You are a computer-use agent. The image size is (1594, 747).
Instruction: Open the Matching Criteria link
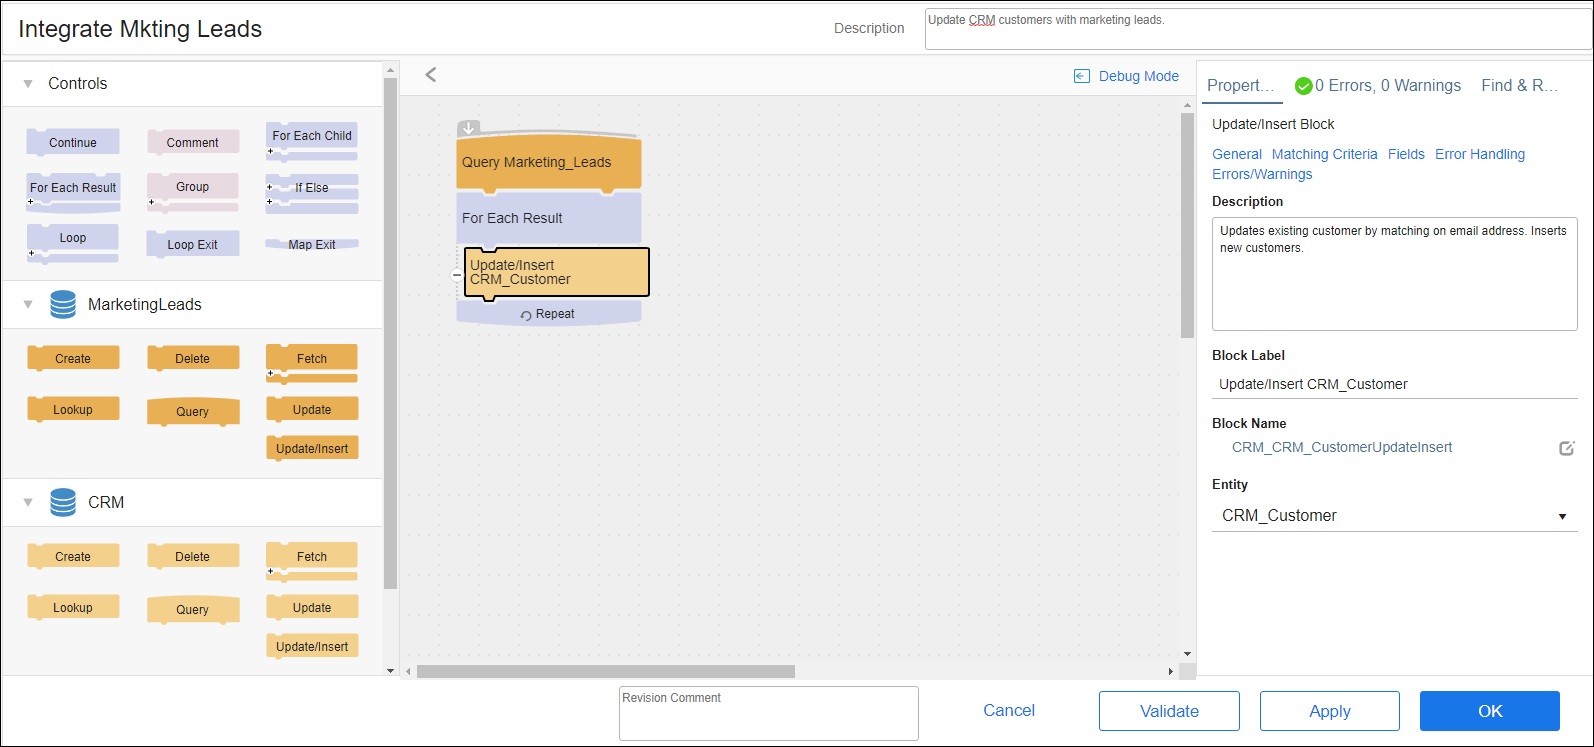[x=1324, y=154]
